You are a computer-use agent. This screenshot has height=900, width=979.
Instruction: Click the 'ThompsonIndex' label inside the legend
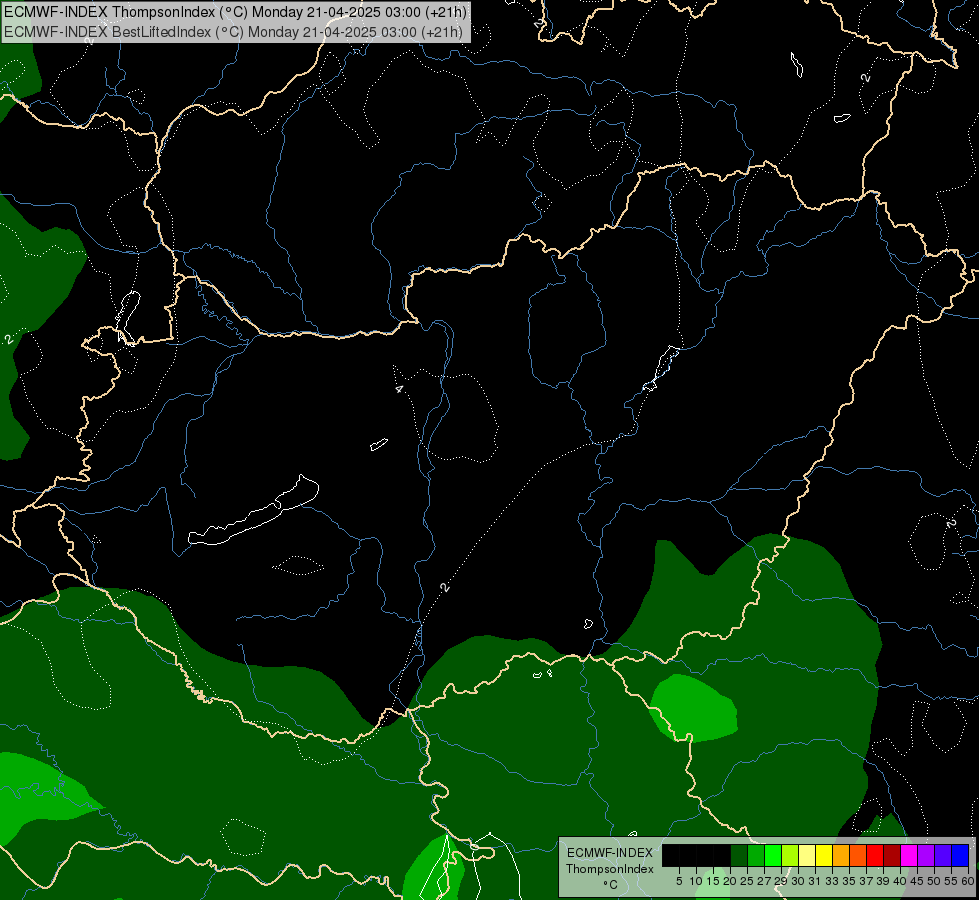pos(610,869)
